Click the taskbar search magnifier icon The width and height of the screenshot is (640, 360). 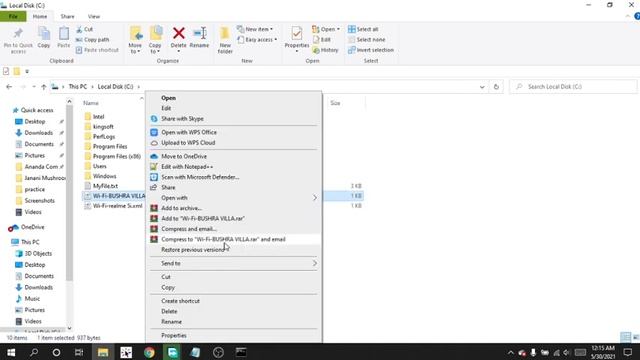pos(34,352)
